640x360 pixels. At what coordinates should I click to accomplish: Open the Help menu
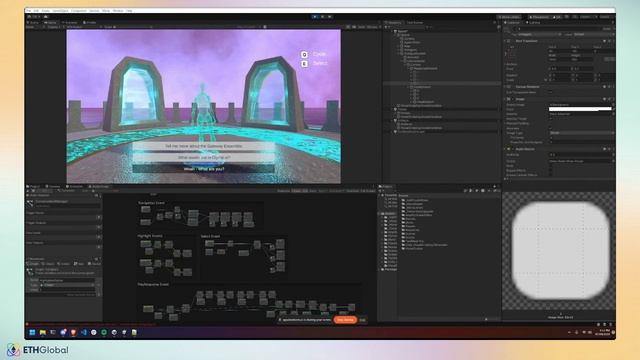[129, 11]
